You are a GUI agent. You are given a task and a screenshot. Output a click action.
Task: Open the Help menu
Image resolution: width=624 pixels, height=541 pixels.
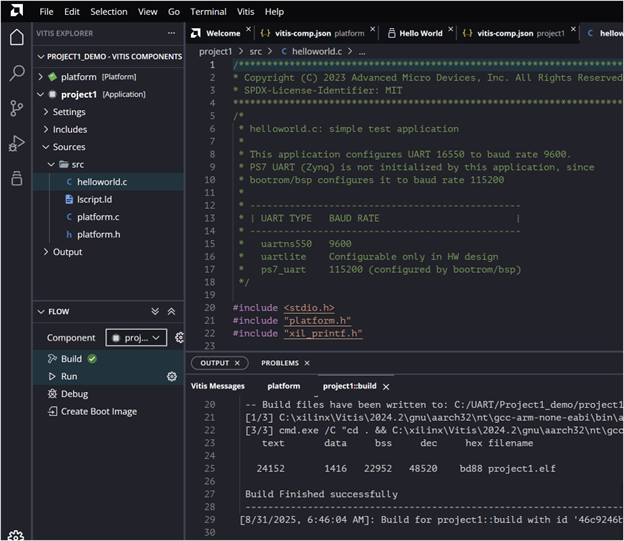coord(274,12)
